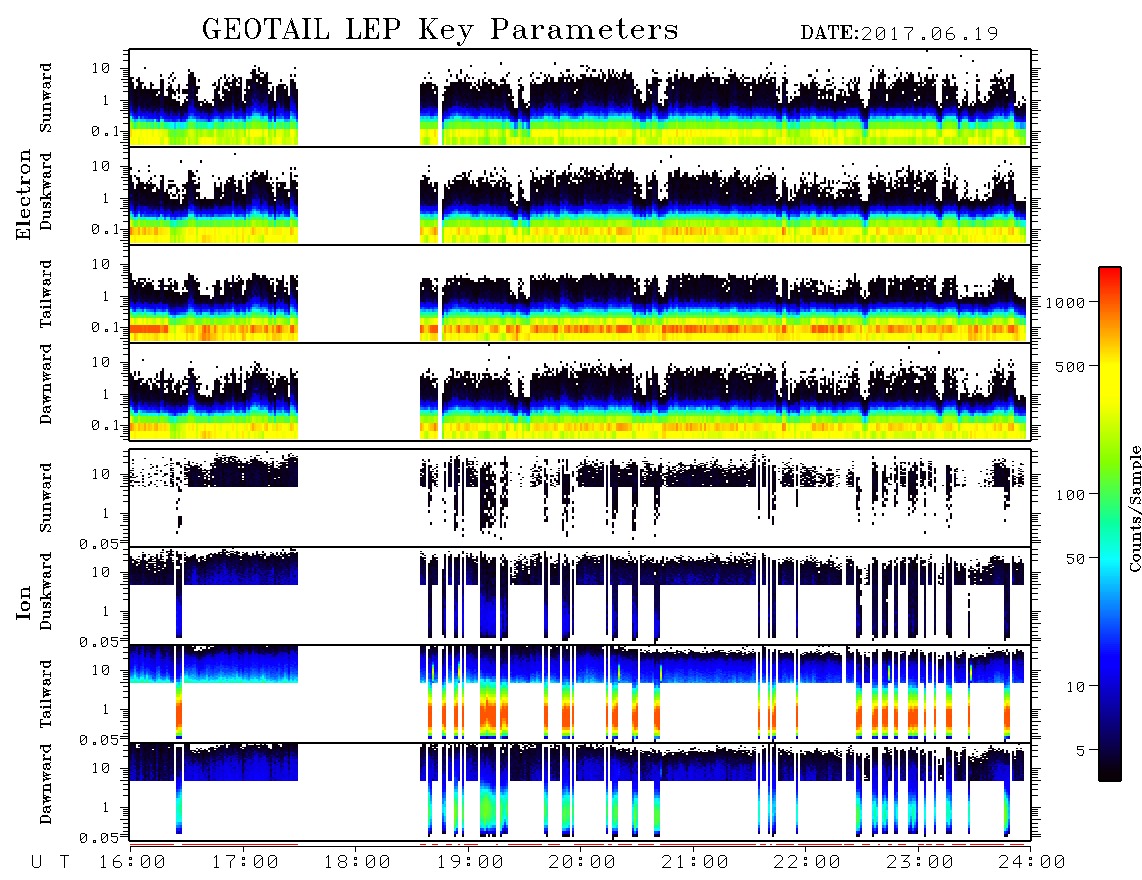Screen dimensions: 1142x880
Task: Click the "19:00" time tick label
Action: (x=470, y=863)
